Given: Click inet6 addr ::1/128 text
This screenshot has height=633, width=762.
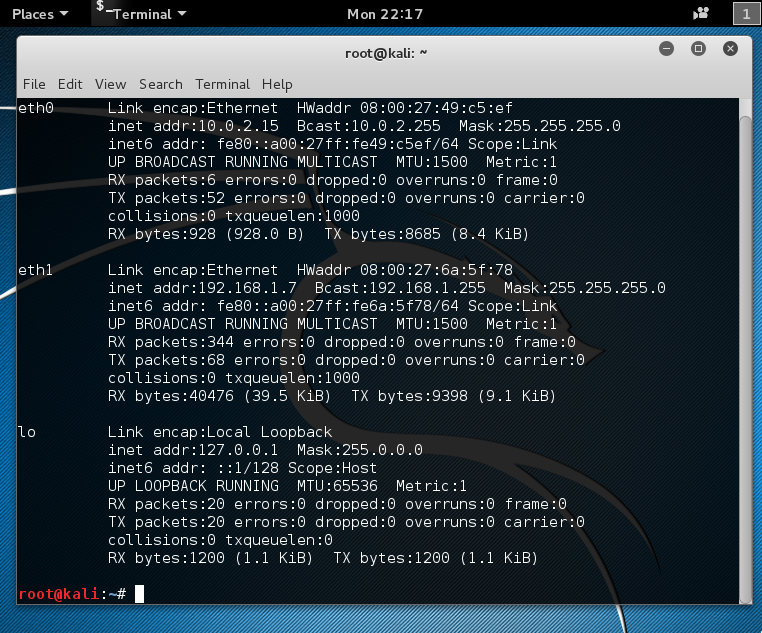Looking at the screenshot, I should tap(193, 467).
